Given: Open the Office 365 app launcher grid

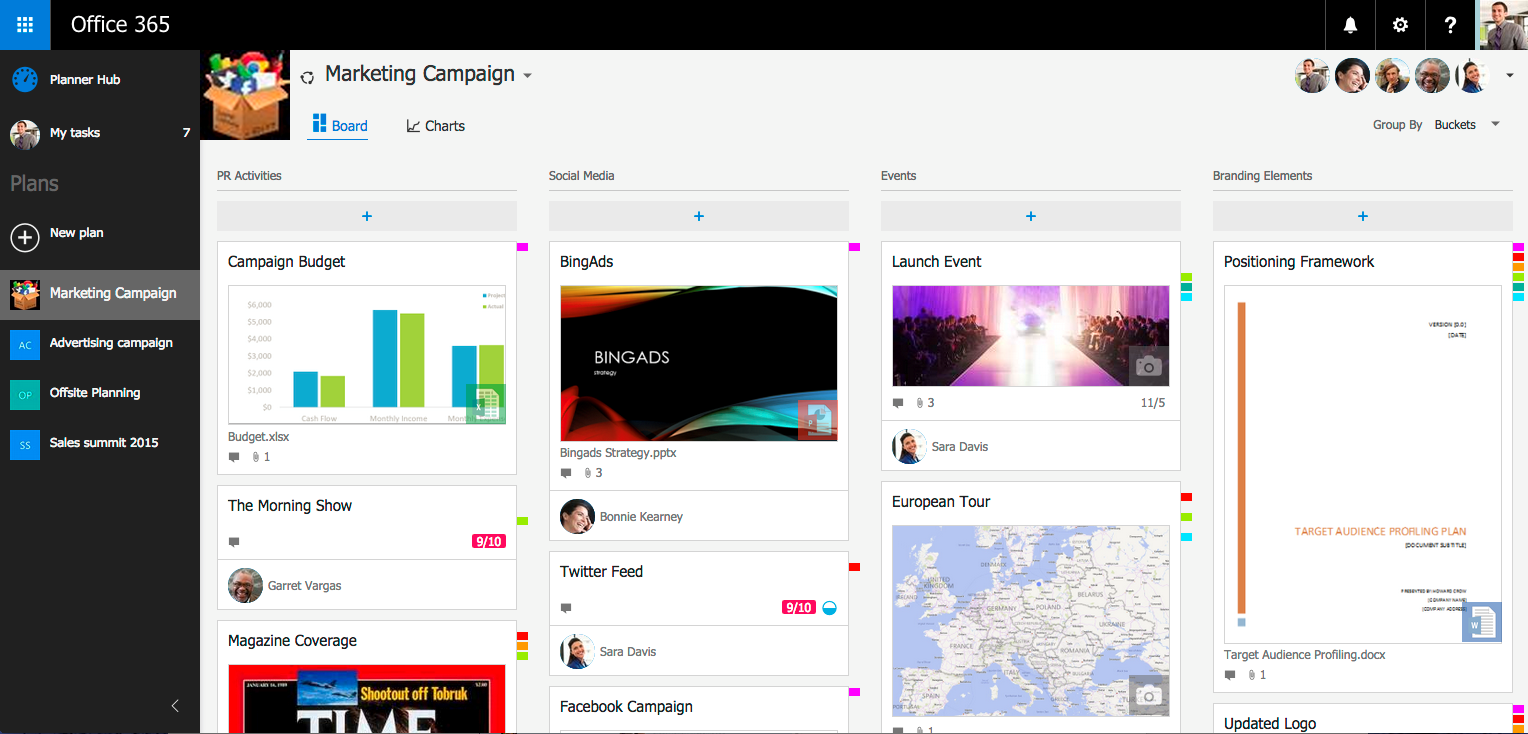Looking at the screenshot, I should coord(25,25).
